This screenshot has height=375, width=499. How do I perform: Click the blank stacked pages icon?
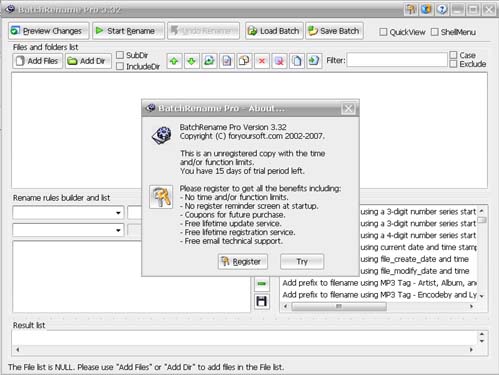pyautogui.click(x=297, y=61)
